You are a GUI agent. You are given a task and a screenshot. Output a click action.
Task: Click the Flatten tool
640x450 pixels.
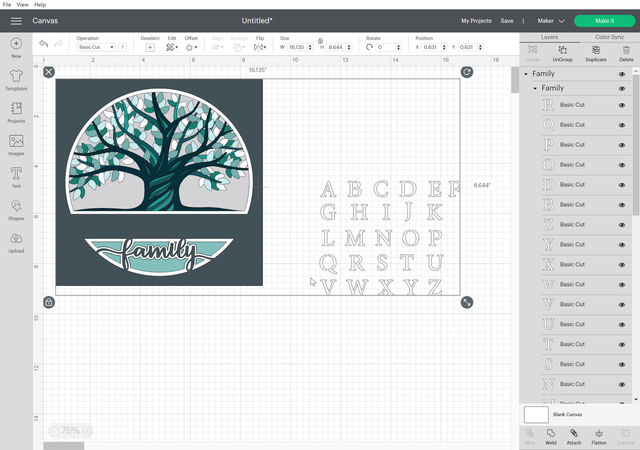pos(599,437)
